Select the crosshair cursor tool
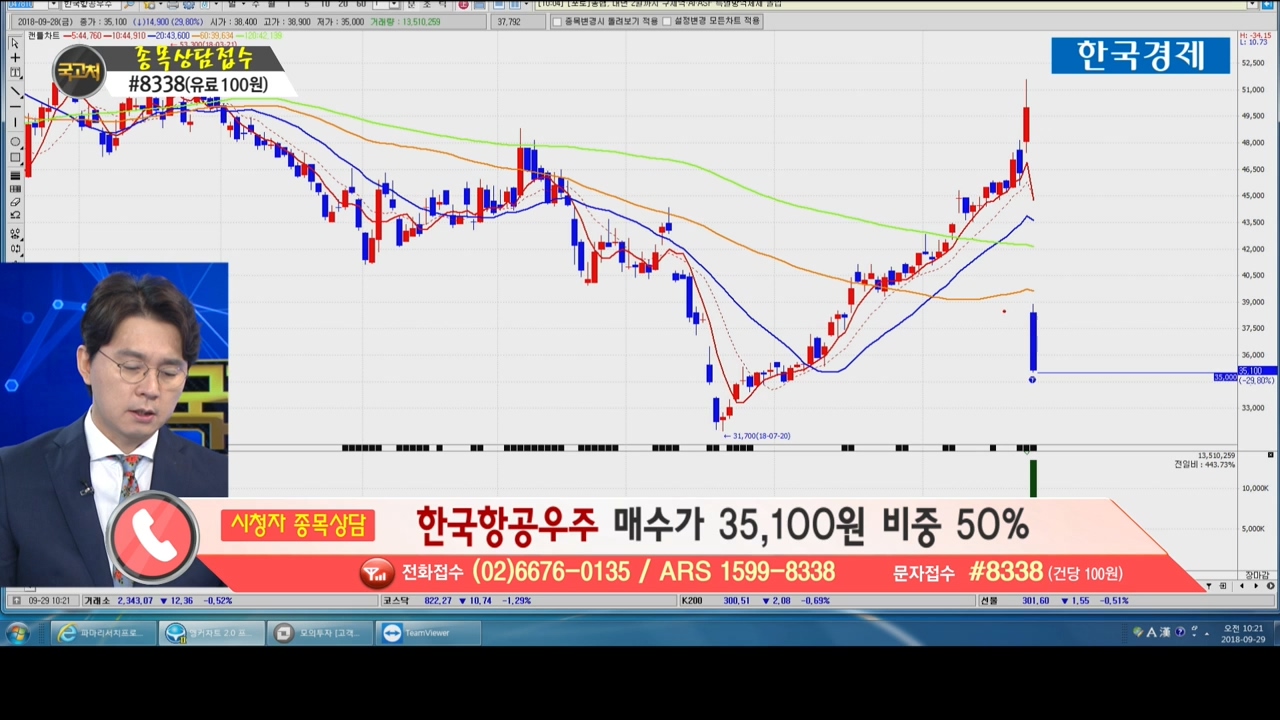 click(x=15, y=58)
